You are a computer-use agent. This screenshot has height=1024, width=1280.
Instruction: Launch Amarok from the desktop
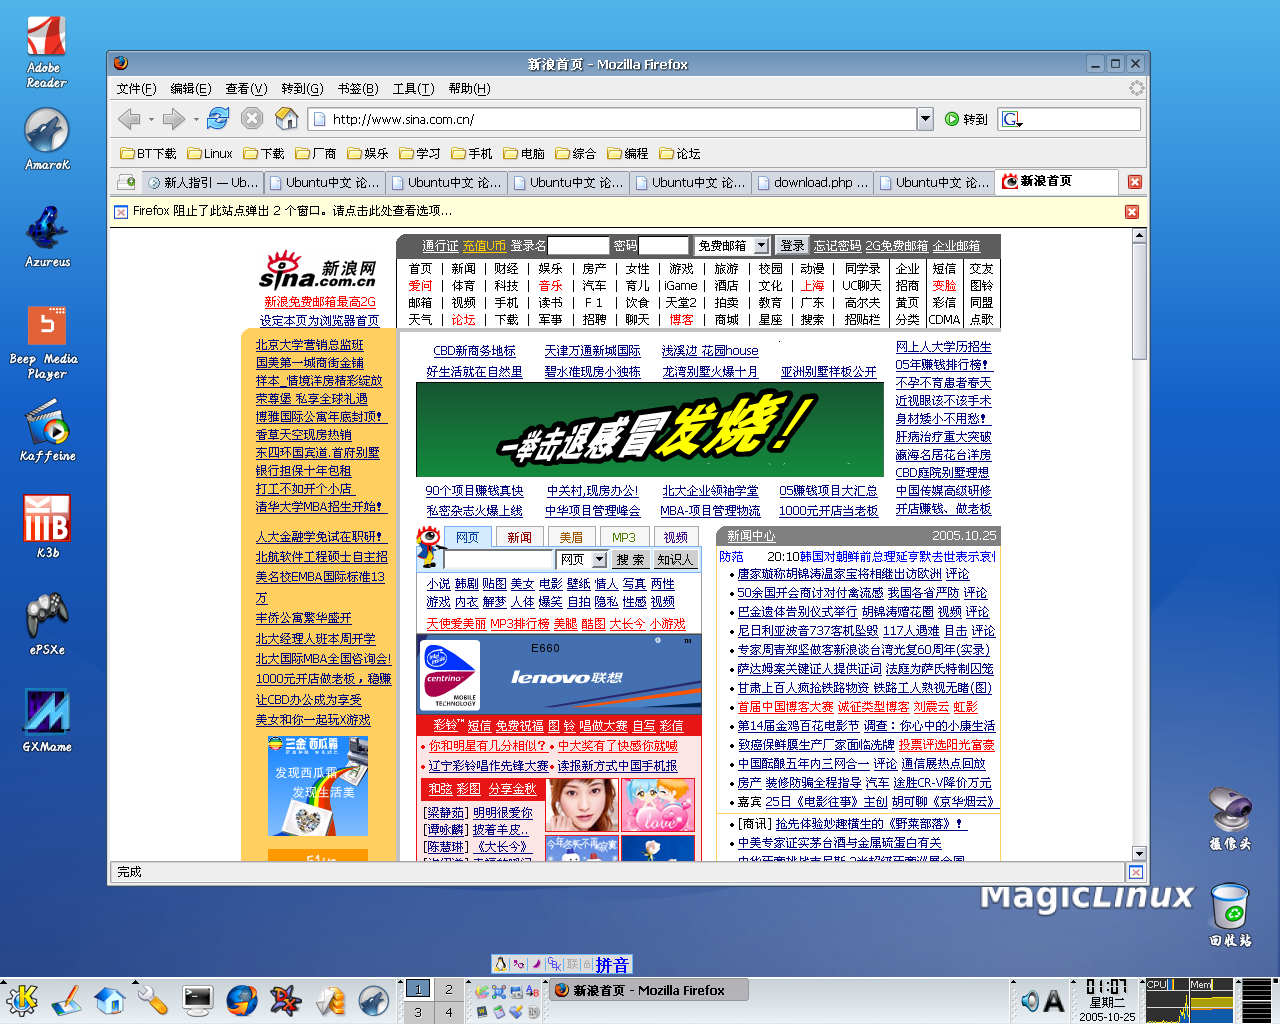click(46, 139)
